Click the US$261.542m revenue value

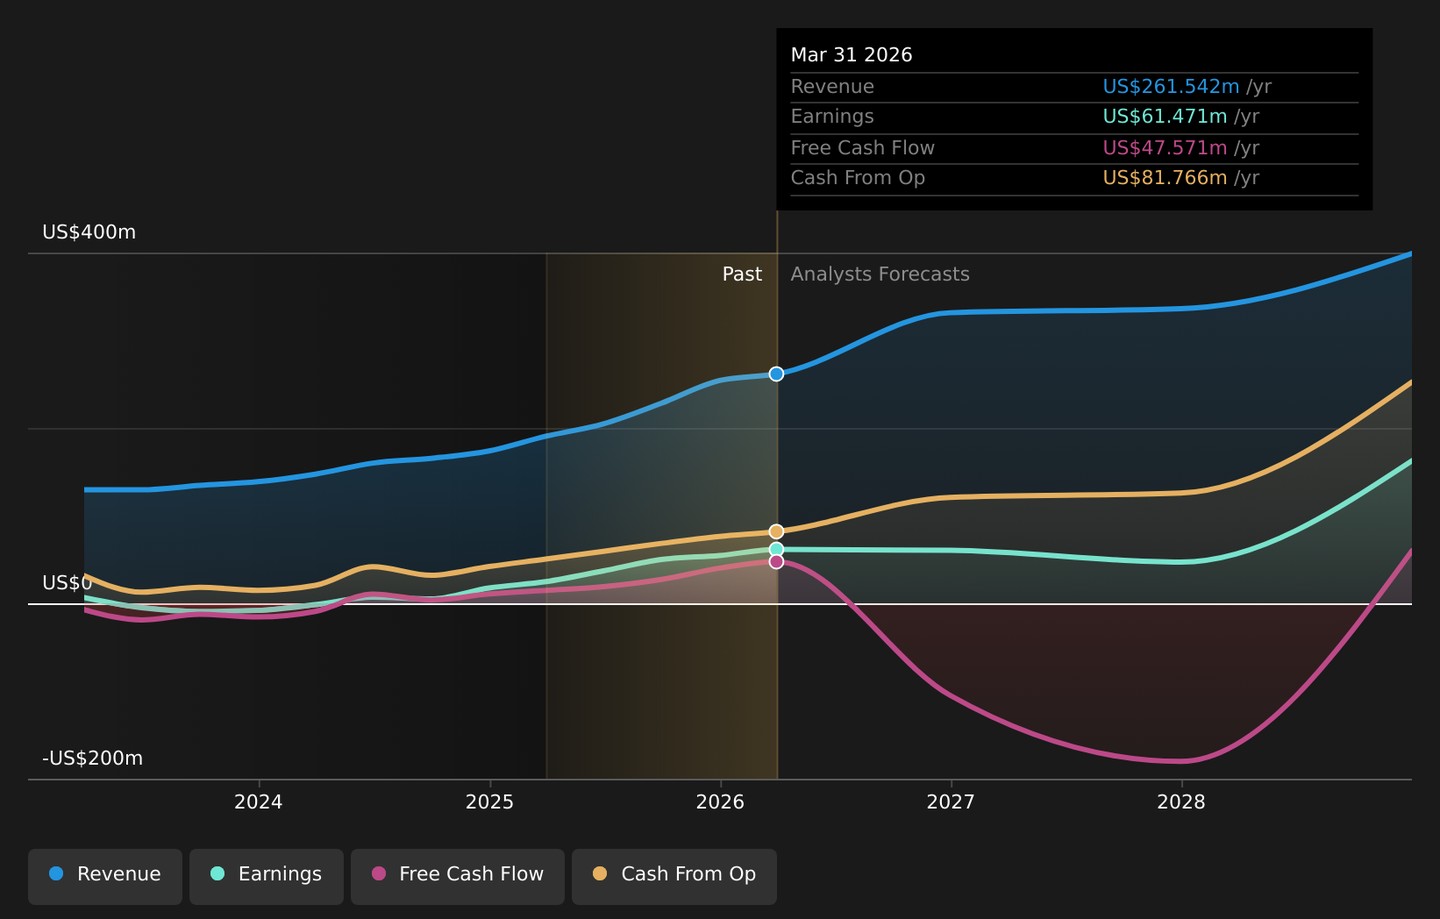point(1171,86)
